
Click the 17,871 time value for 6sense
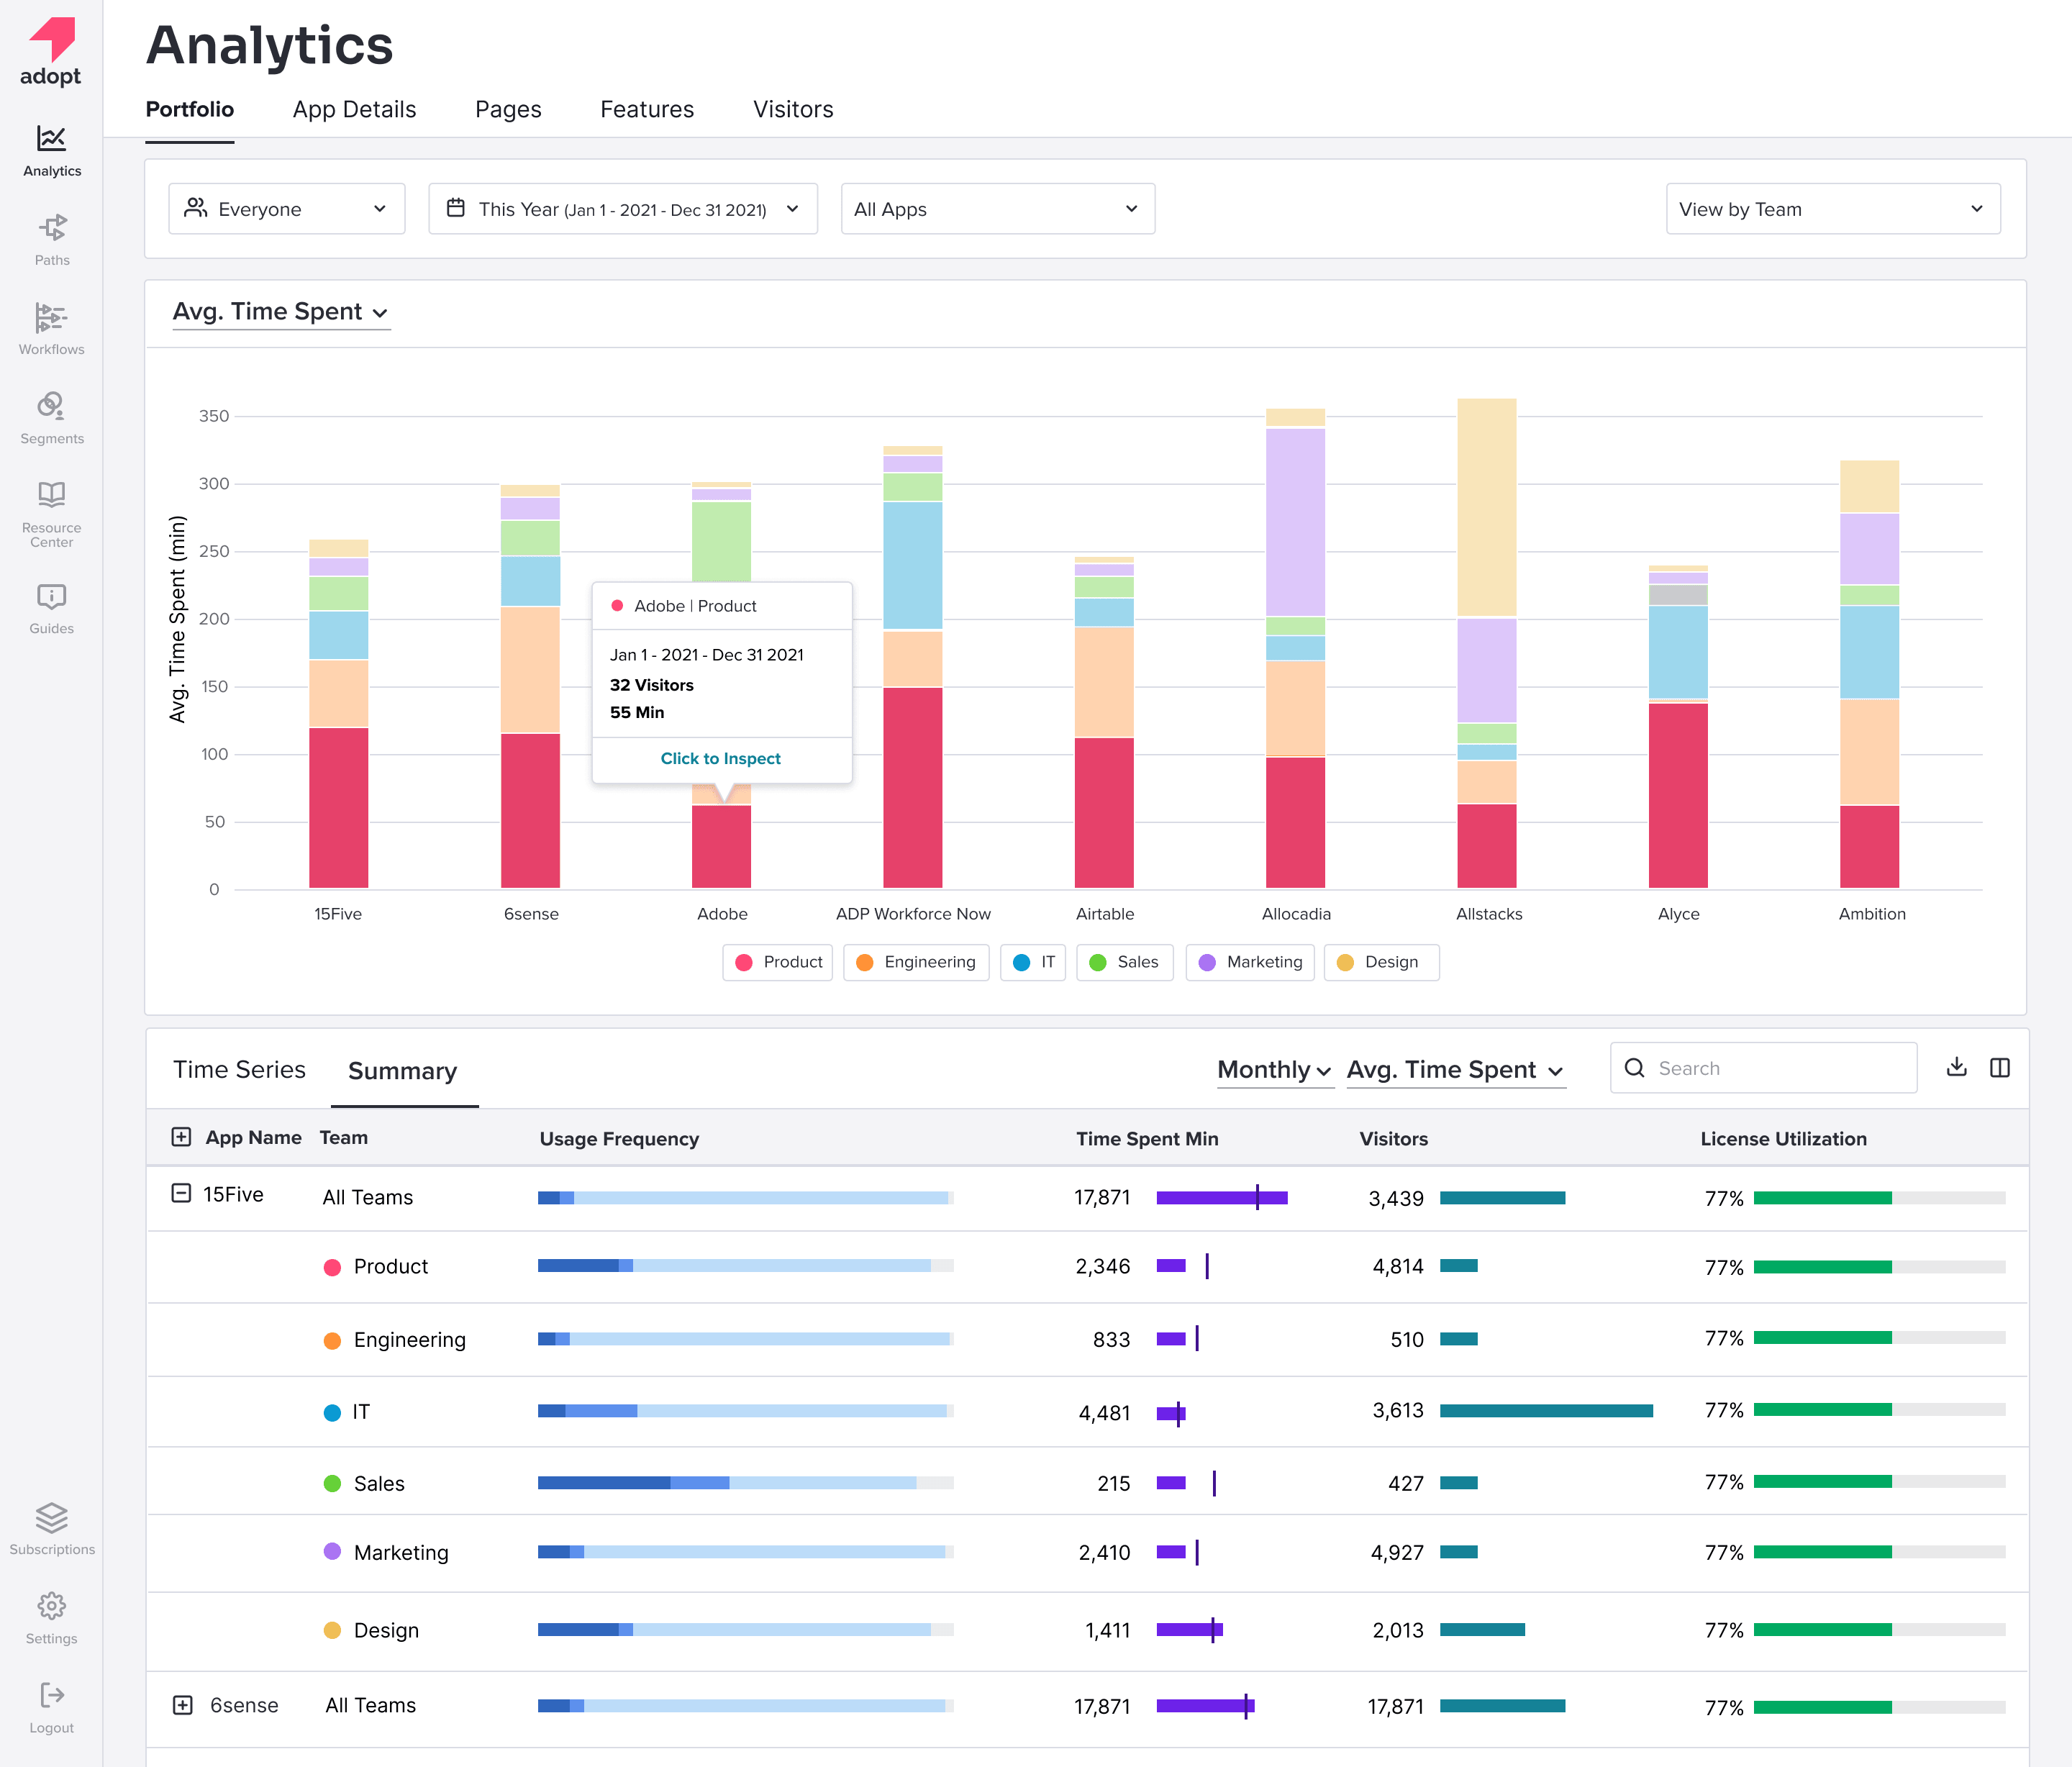coord(1102,1706)
